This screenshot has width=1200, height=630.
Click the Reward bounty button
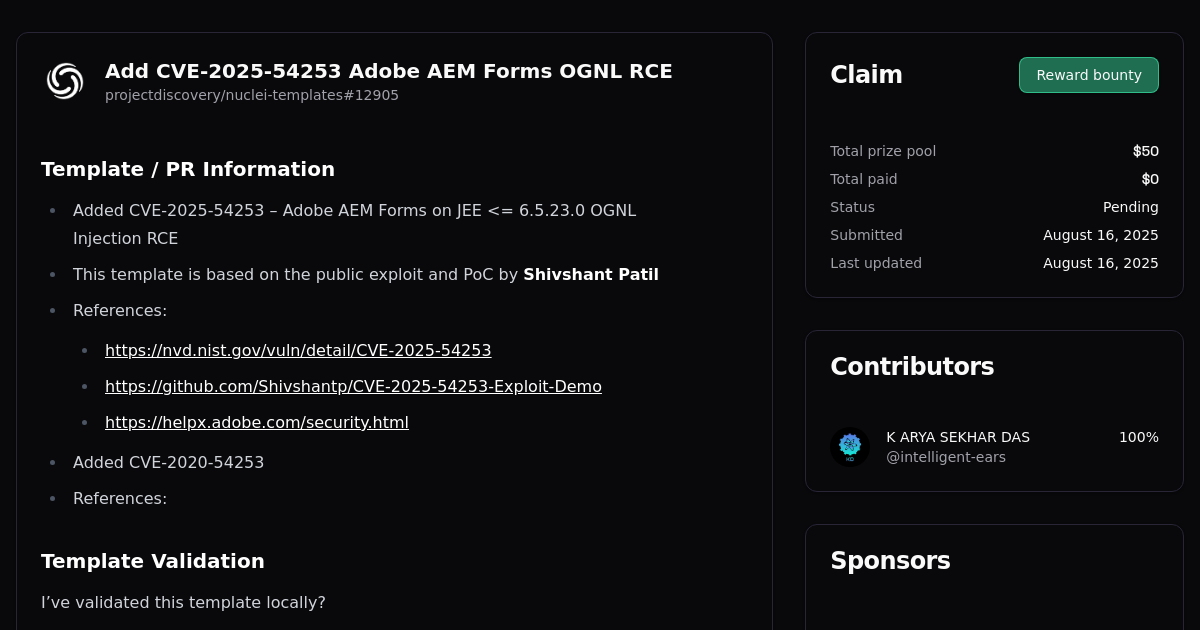(1088, 75)
